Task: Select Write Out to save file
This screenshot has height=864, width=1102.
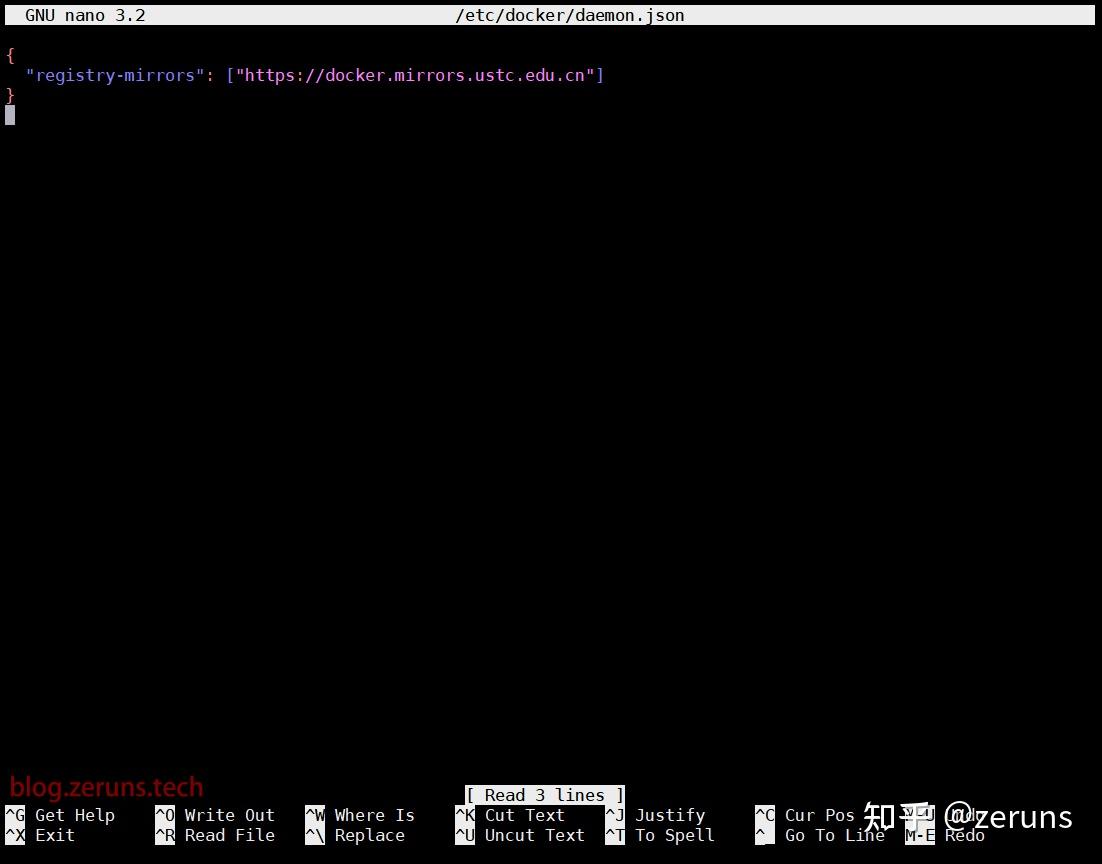Action: 229,815
